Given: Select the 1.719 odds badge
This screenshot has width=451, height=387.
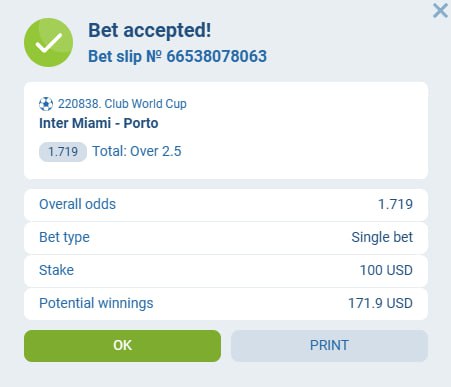Looking at the screenshot, I should coord(63,152).
